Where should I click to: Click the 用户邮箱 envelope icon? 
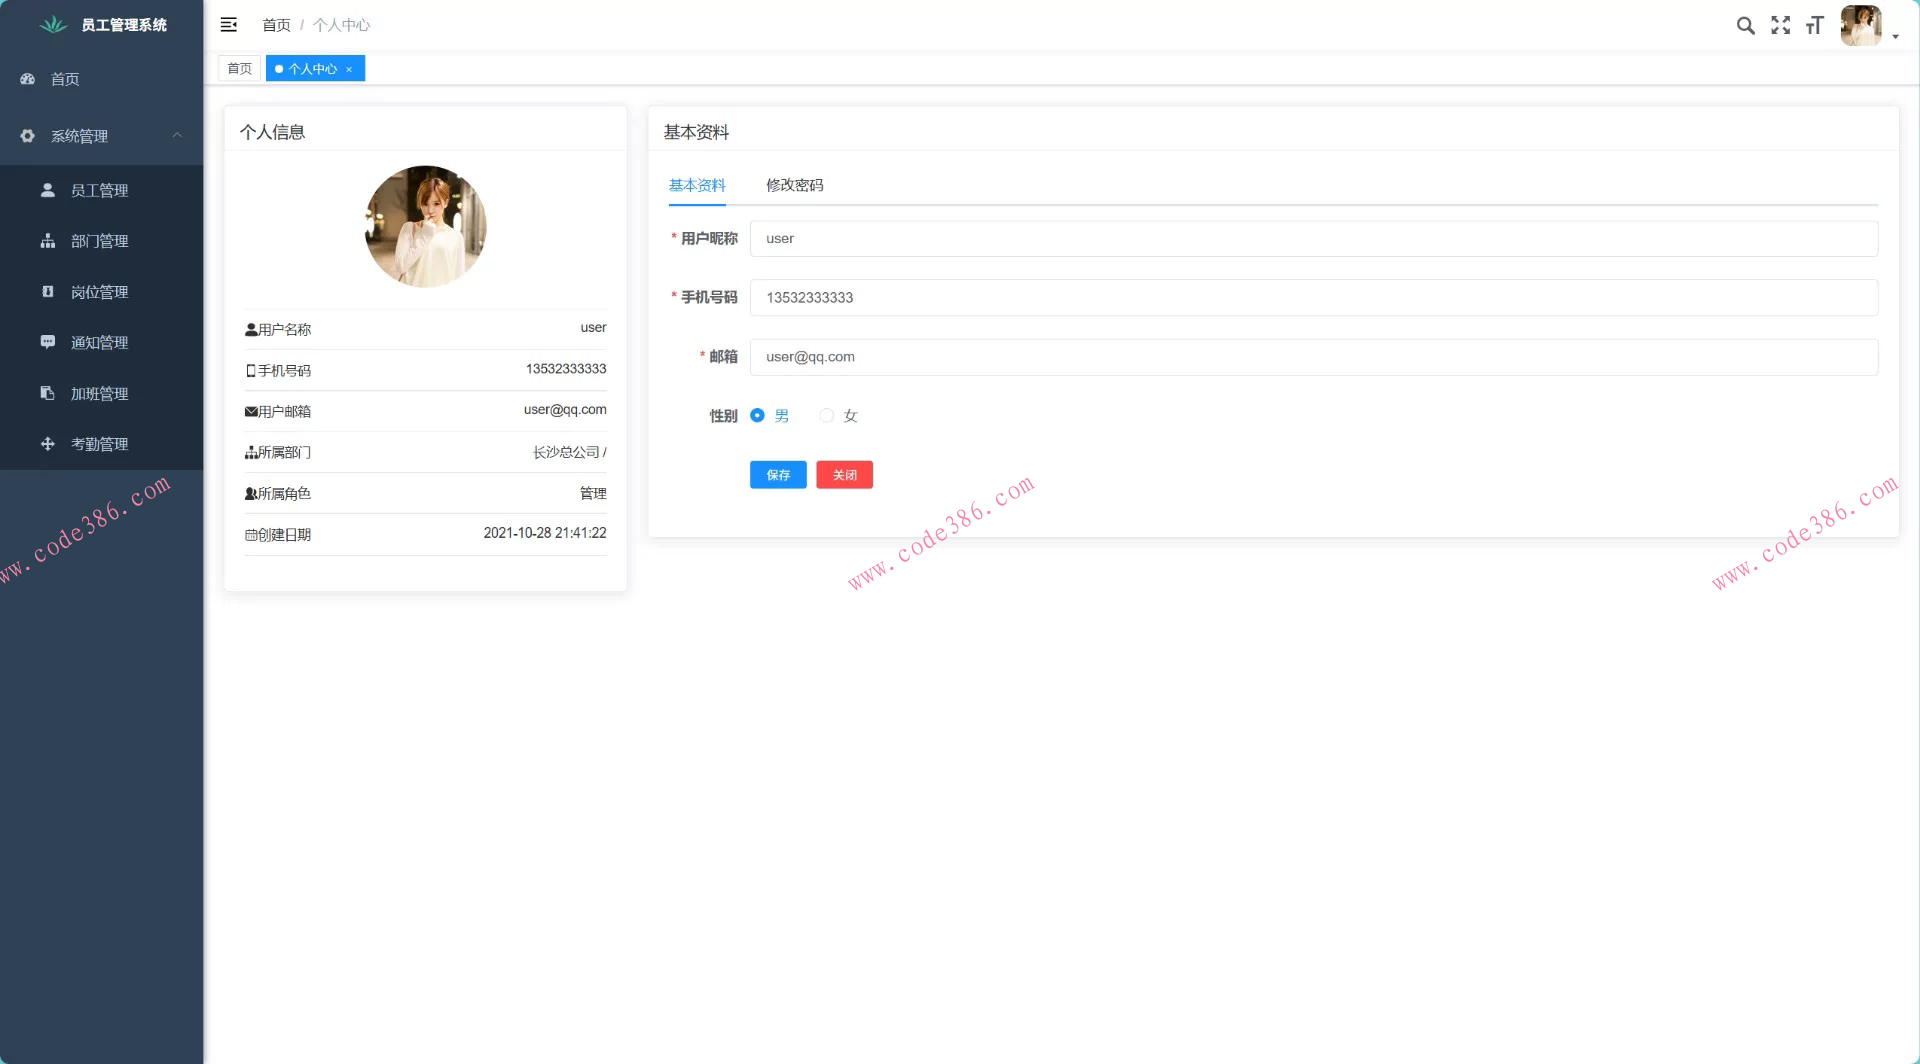[251, 411]
